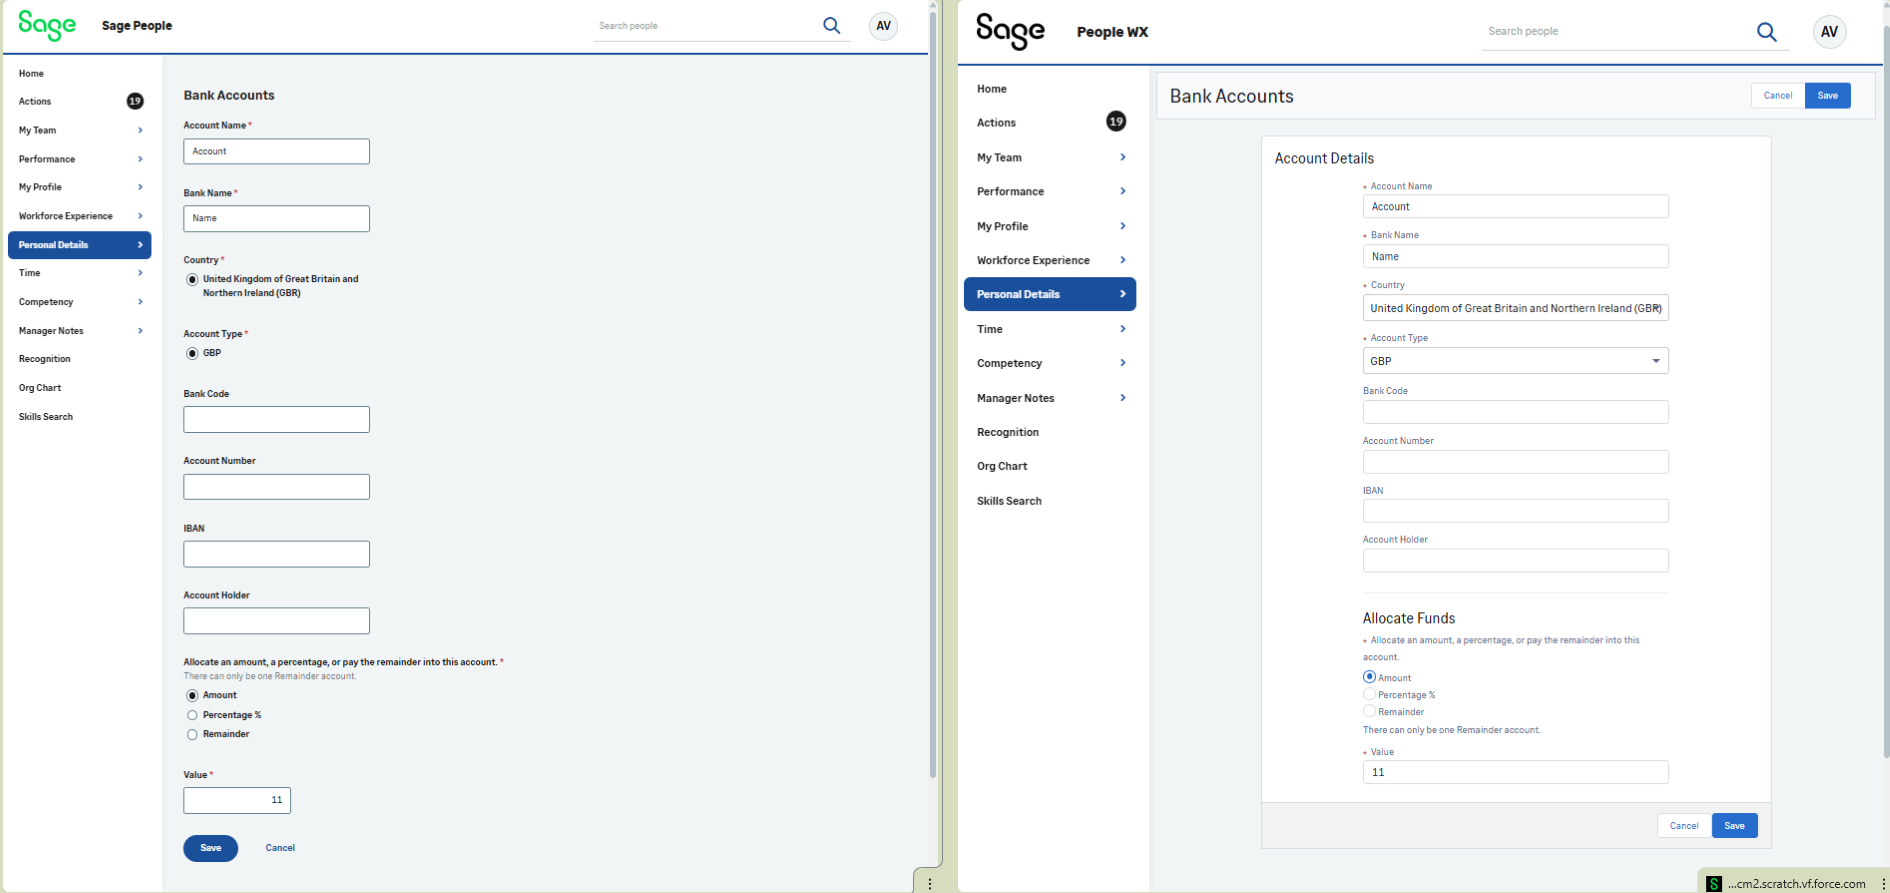Click the Sage logo in Sage People window

point(47,25)
